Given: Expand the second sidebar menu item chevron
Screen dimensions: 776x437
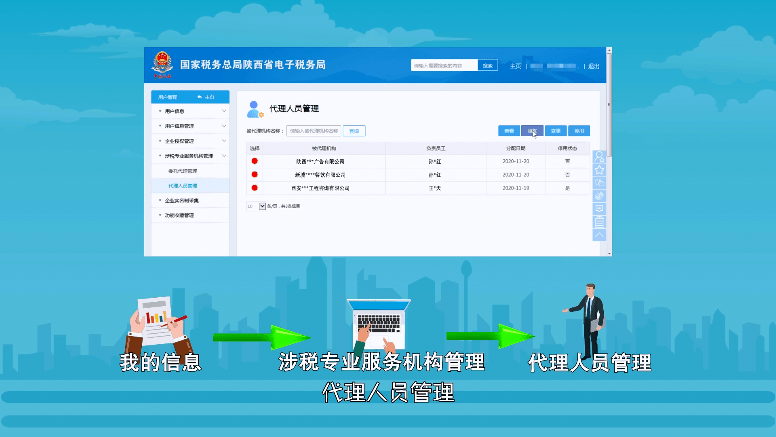Looking at the screenshot, I should click(x=224, y=126).
